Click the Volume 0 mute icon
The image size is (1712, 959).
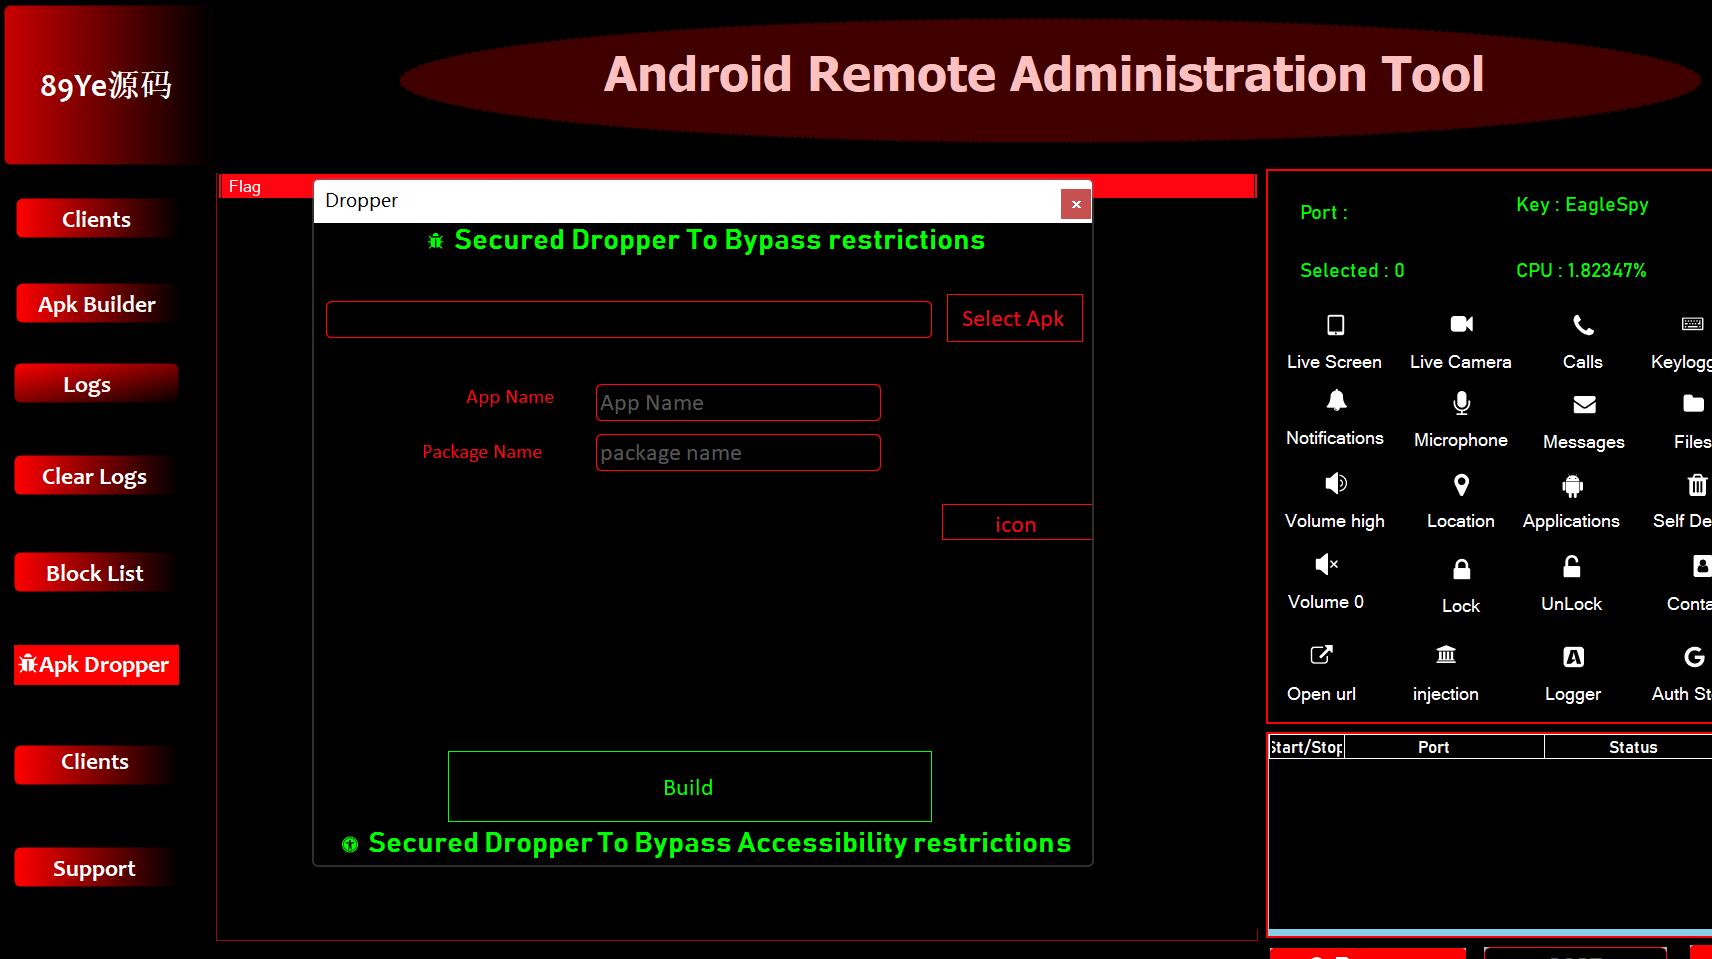point(1326,564)
